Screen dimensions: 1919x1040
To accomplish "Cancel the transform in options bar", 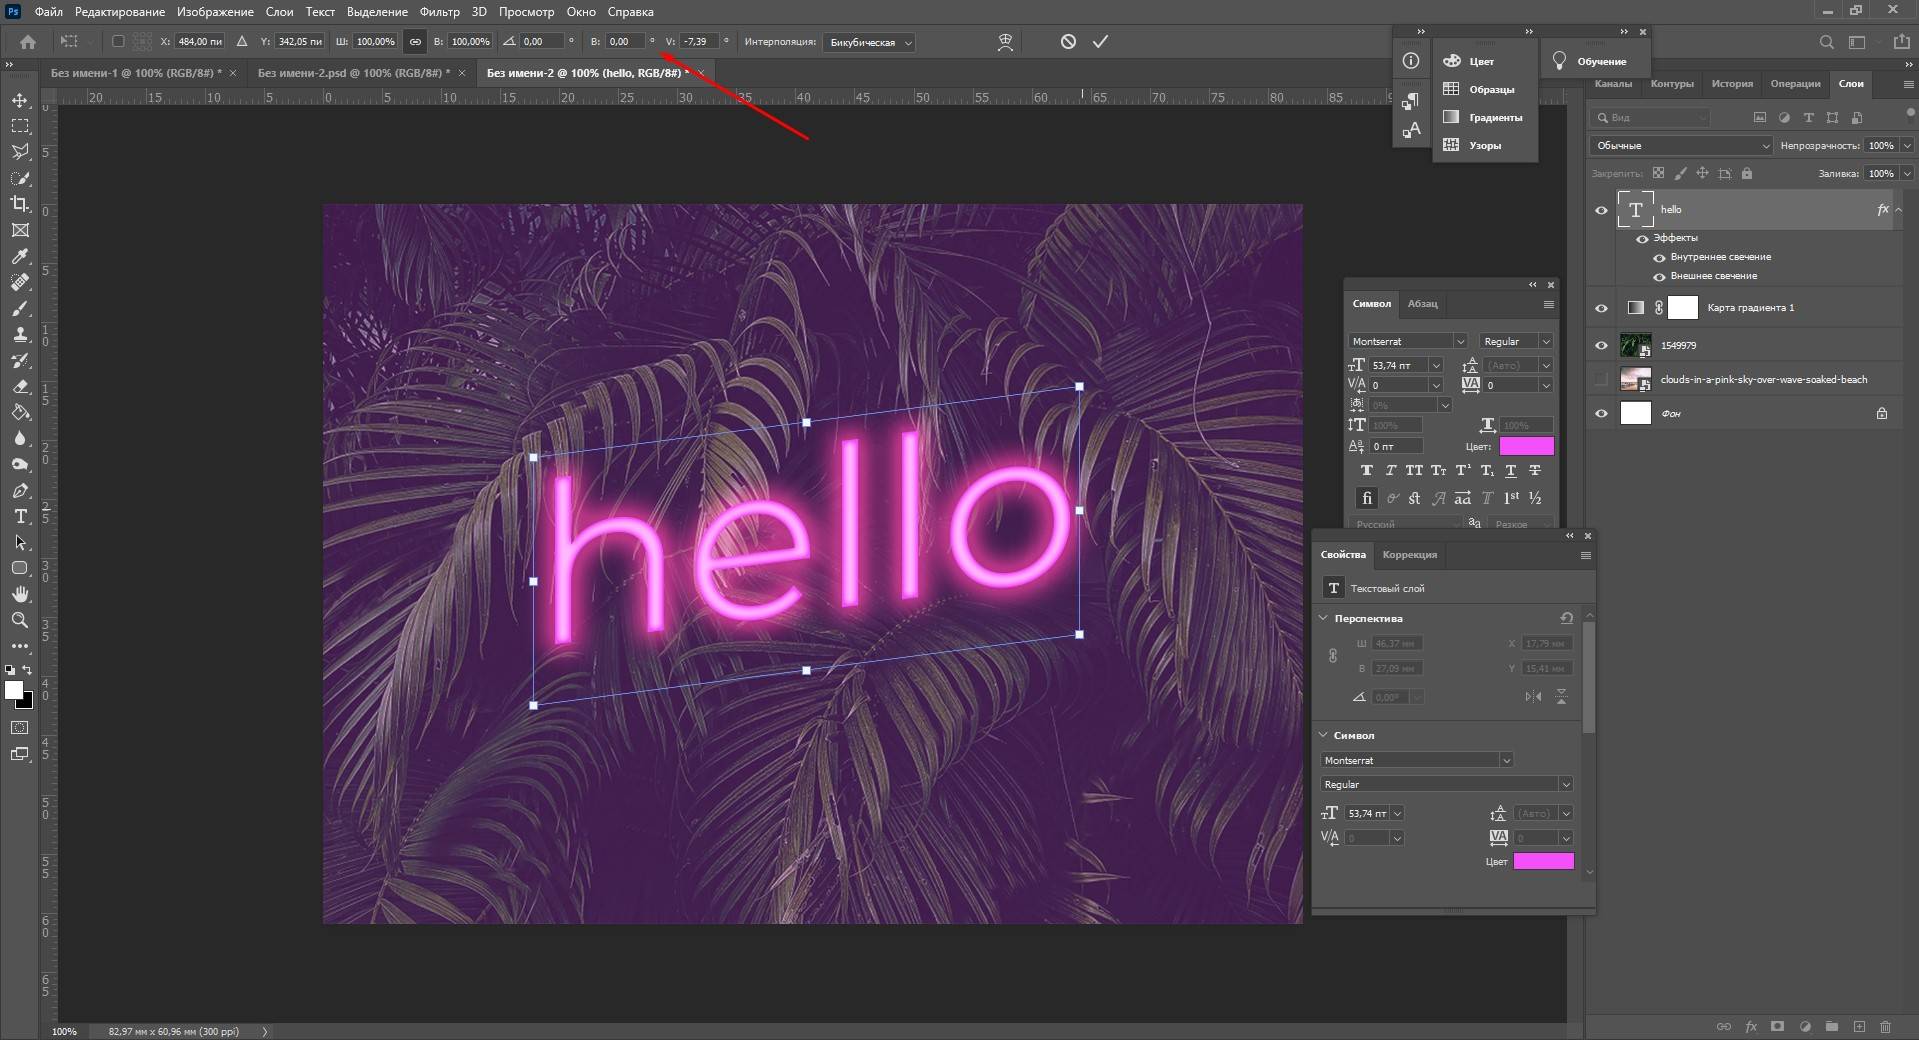I will click(1068, 42).
